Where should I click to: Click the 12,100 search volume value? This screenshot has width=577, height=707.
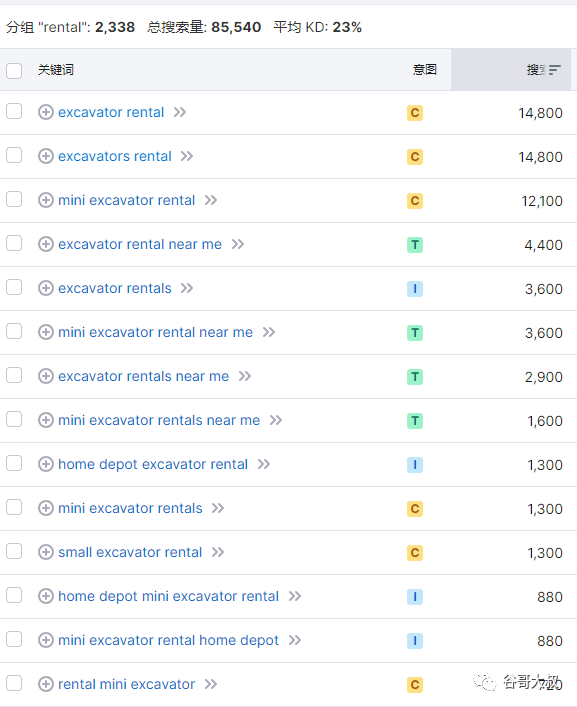point(542,201)
